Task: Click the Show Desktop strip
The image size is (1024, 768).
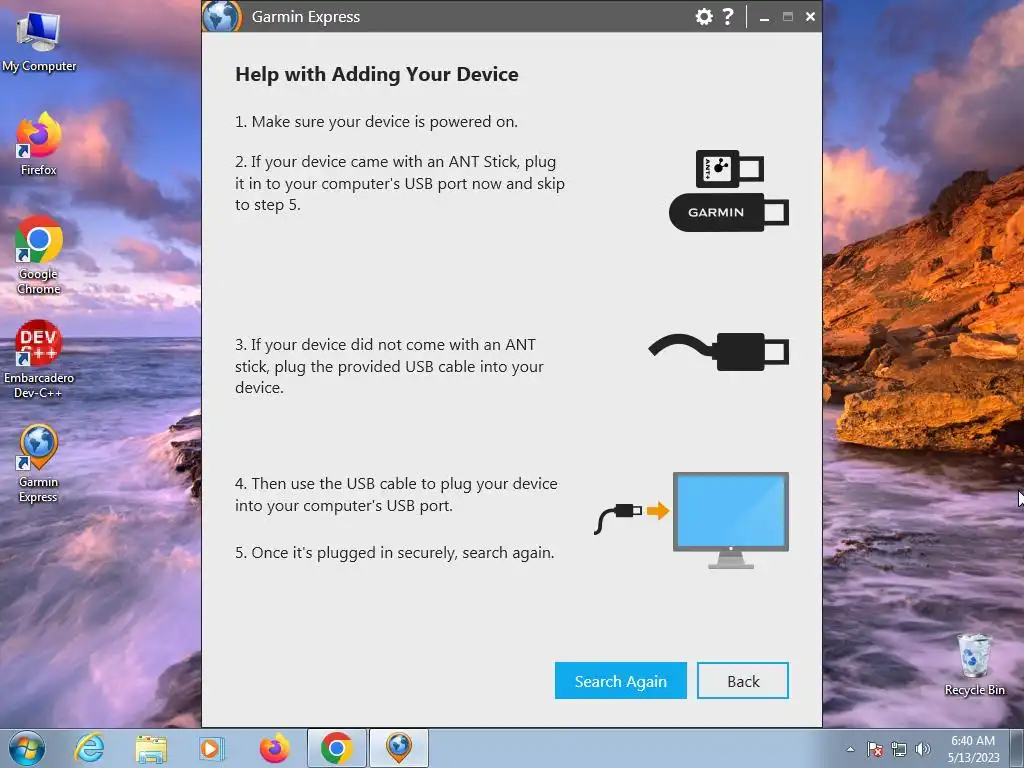Action: coord(1017,748)
